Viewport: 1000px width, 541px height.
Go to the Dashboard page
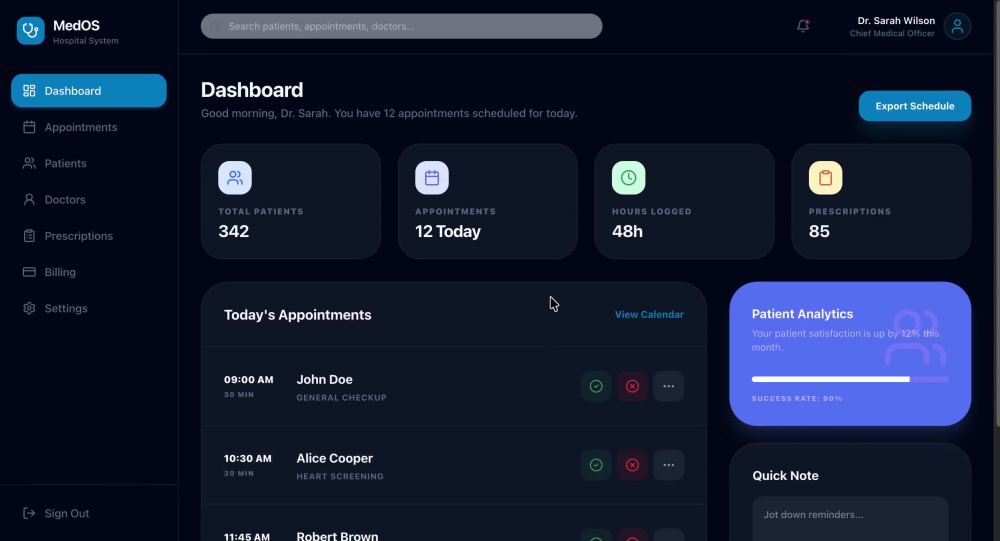(89, 91)
